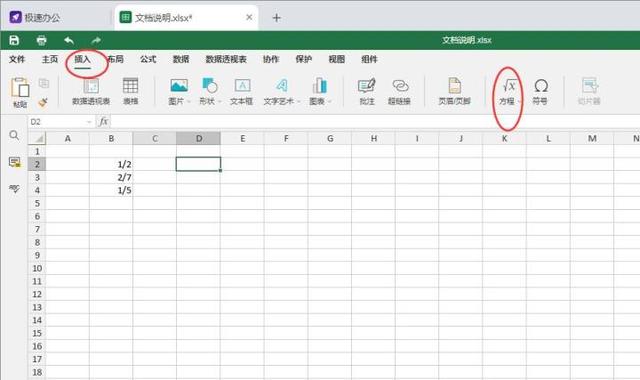Expand the 形状 dropdown arrow
Viewport: 640px width, 380px height.
pyautogui.click(x=220, y=102)
